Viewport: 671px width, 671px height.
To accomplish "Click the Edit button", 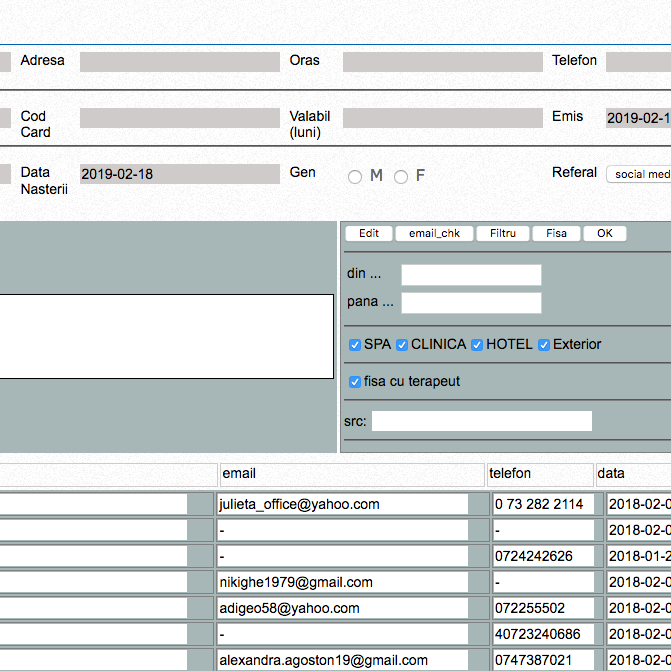I will pyautogui.click(x=369, y=233).
